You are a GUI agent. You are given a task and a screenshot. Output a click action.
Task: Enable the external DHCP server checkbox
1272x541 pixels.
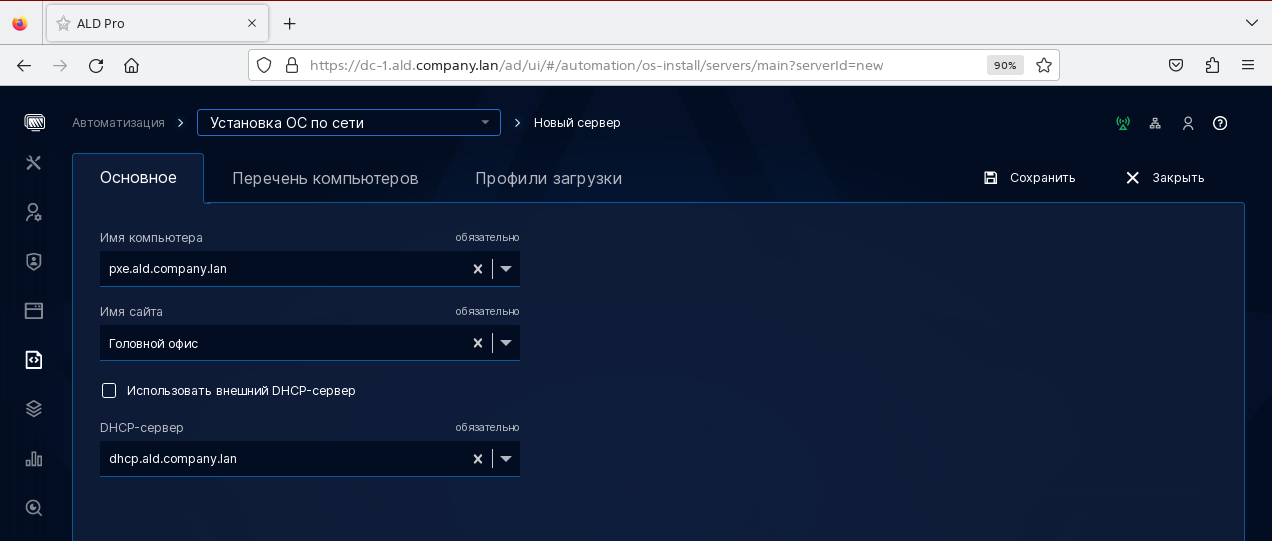[109, 391]
